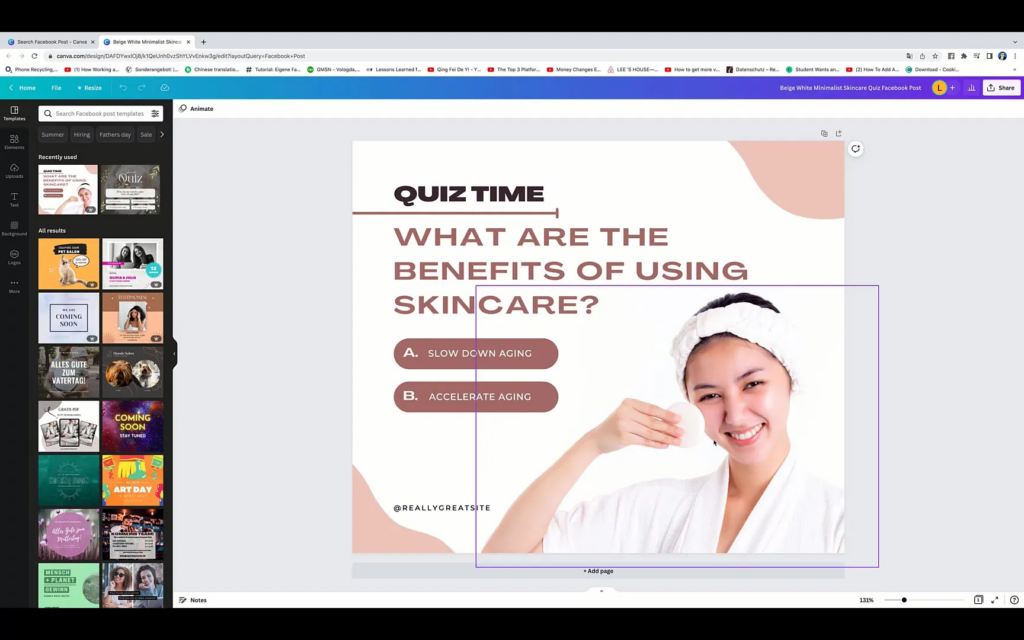Open the search filter options
This screenshot has width=1024, height=640.
coord(155,114)
